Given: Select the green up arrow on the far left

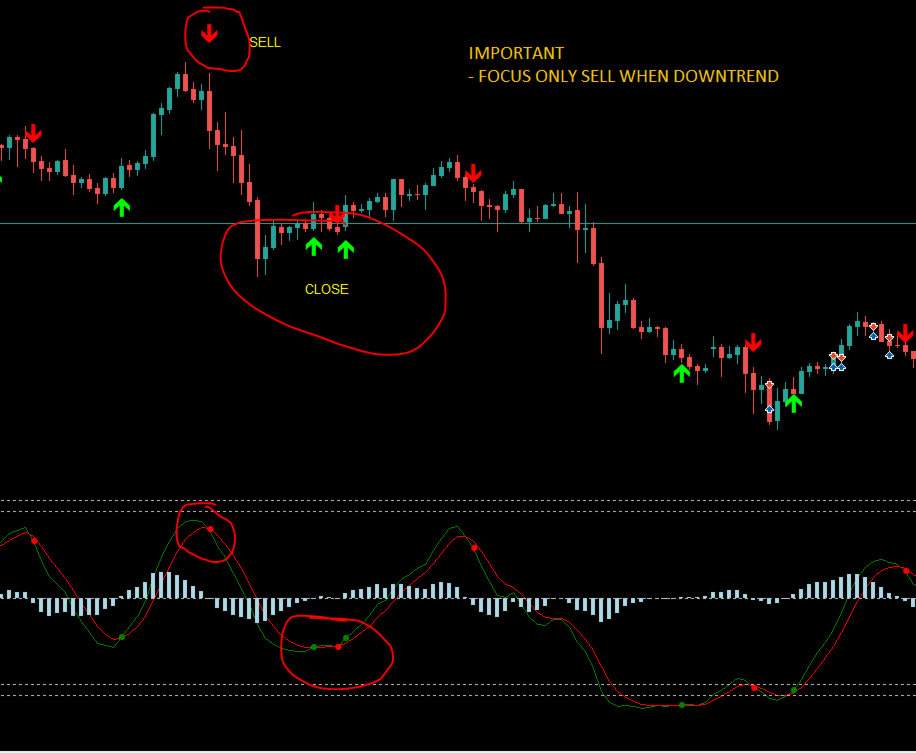Looking at the screenshot, I should (x=120, y=206).
